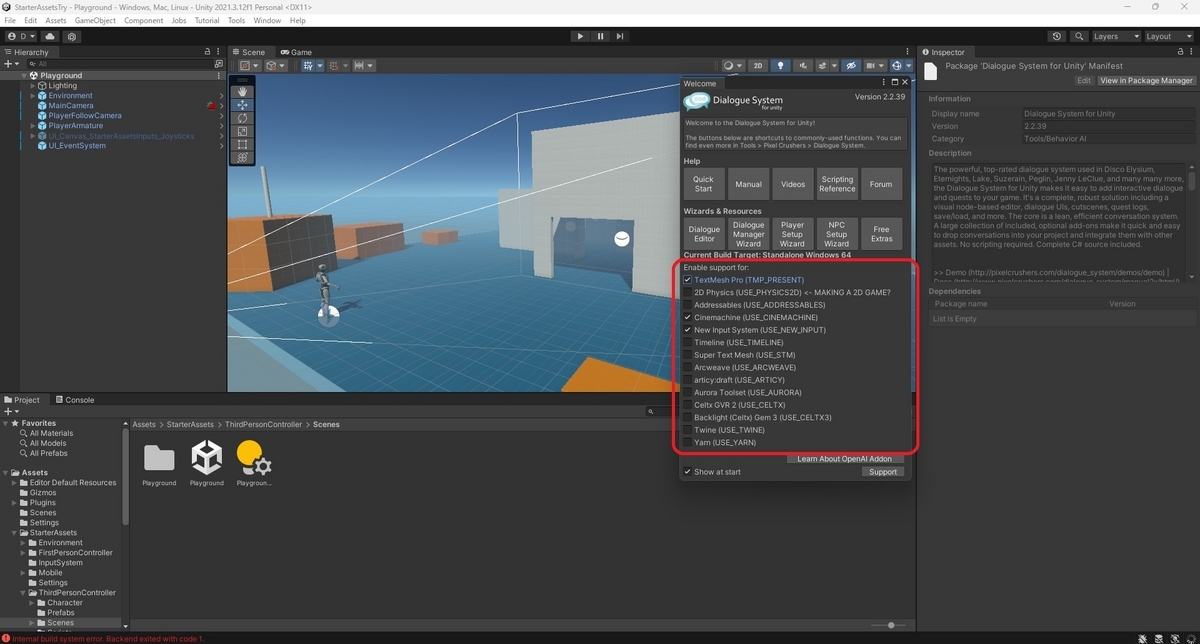The height and width of the screenshot is (644, 1200).
Task: Disable TextMesh Pro support checkbox
Action: pos(686,280)
